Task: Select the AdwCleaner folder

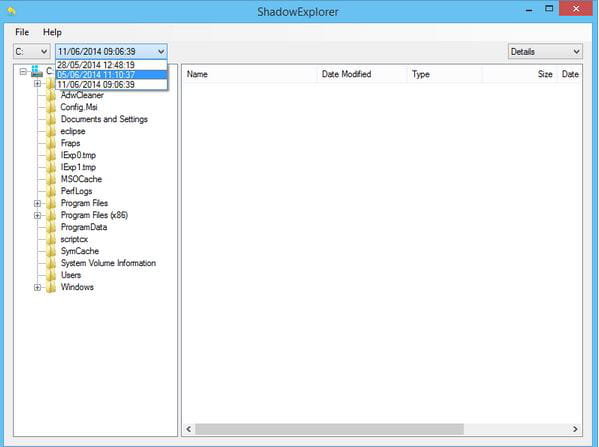Action: click(82, 96)
